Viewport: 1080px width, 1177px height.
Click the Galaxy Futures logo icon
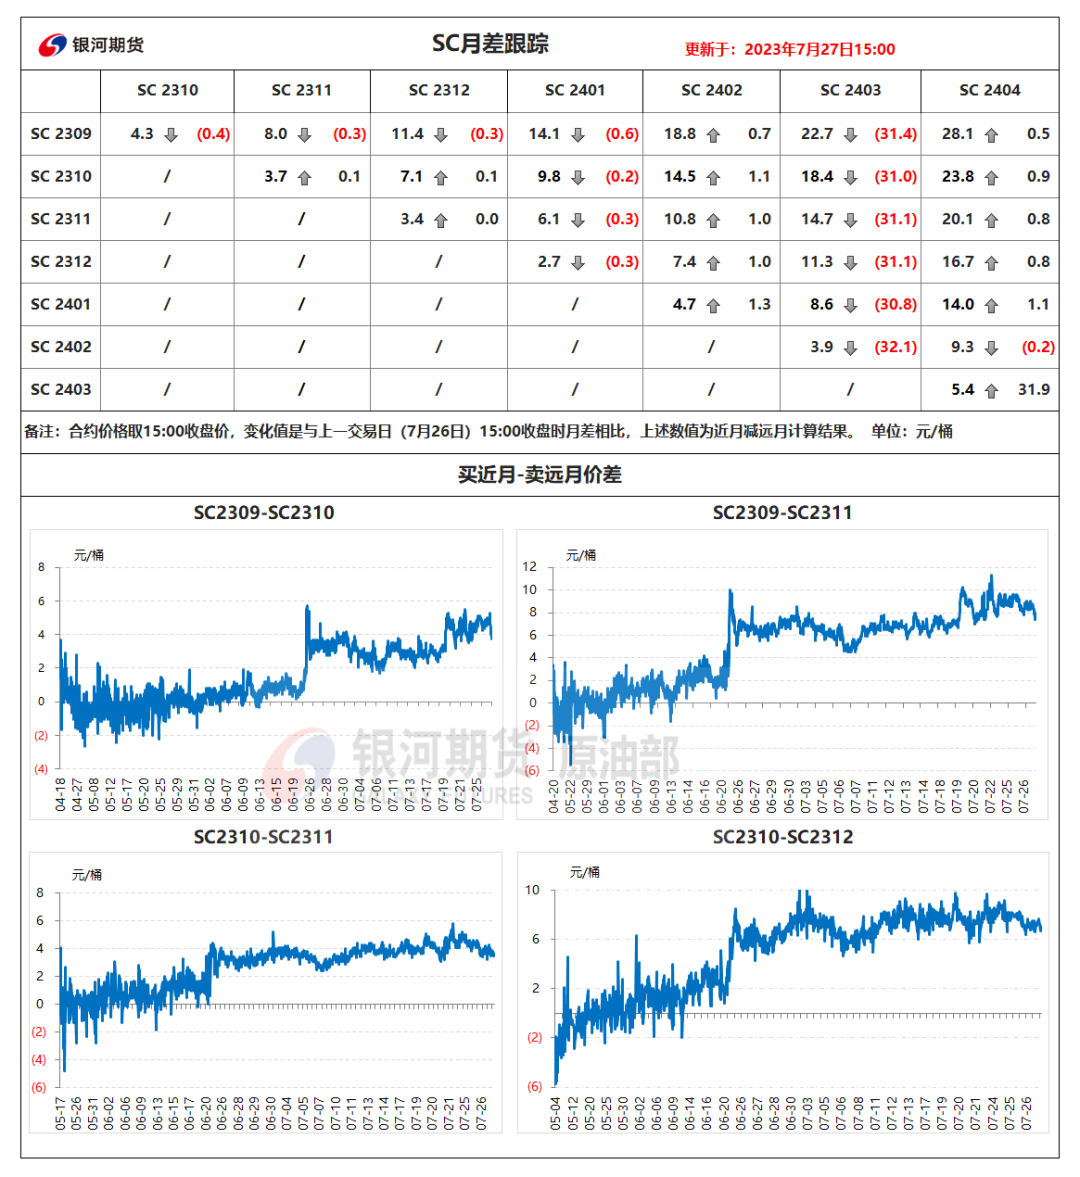[x=53, y=45]
